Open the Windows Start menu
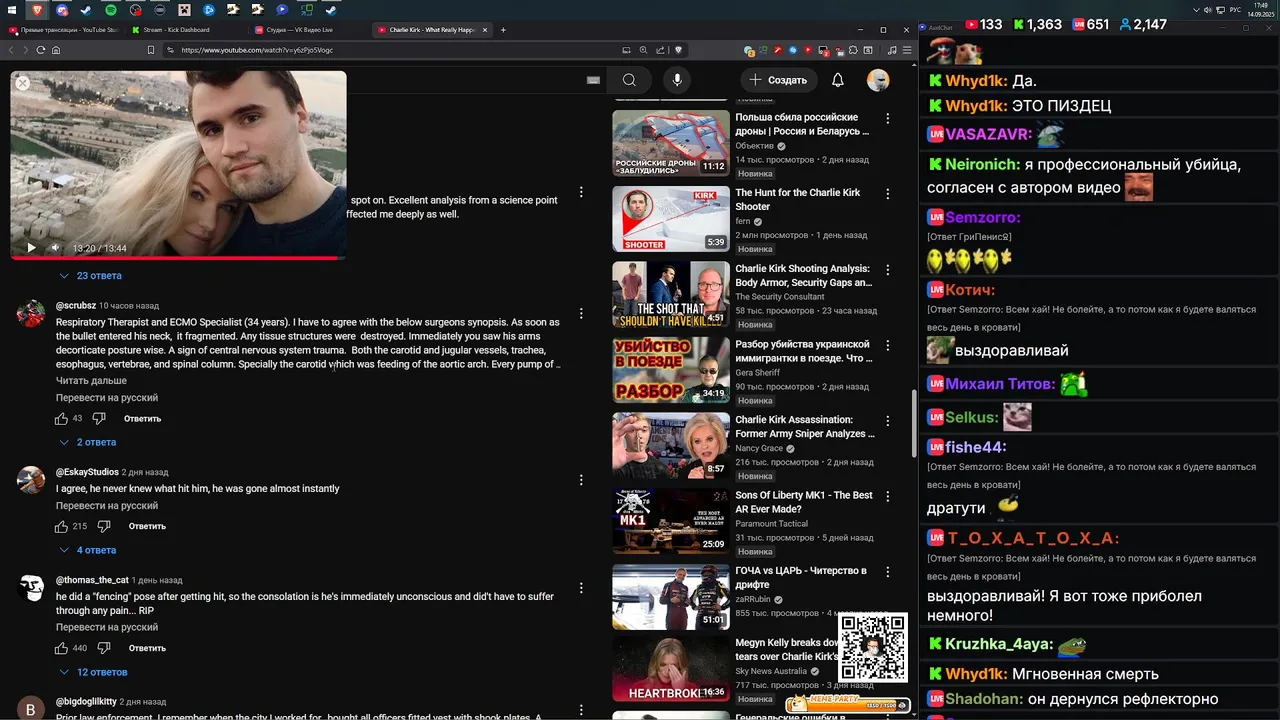 coord(12,10)
